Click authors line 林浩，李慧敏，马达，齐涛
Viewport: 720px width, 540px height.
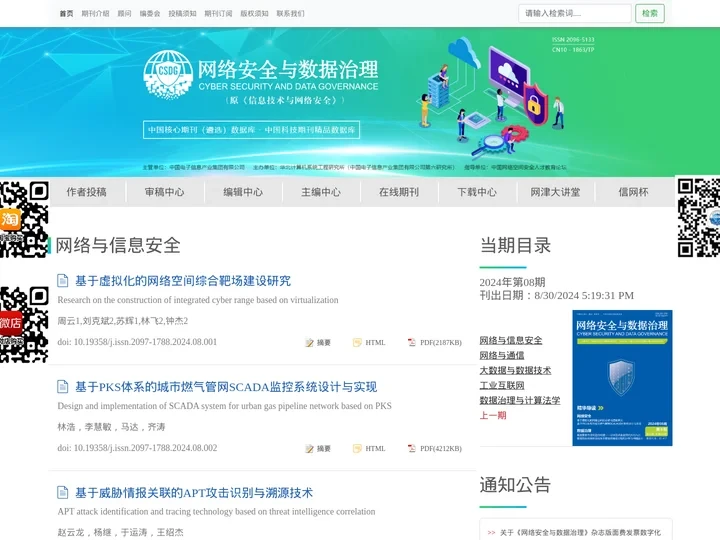111,427
